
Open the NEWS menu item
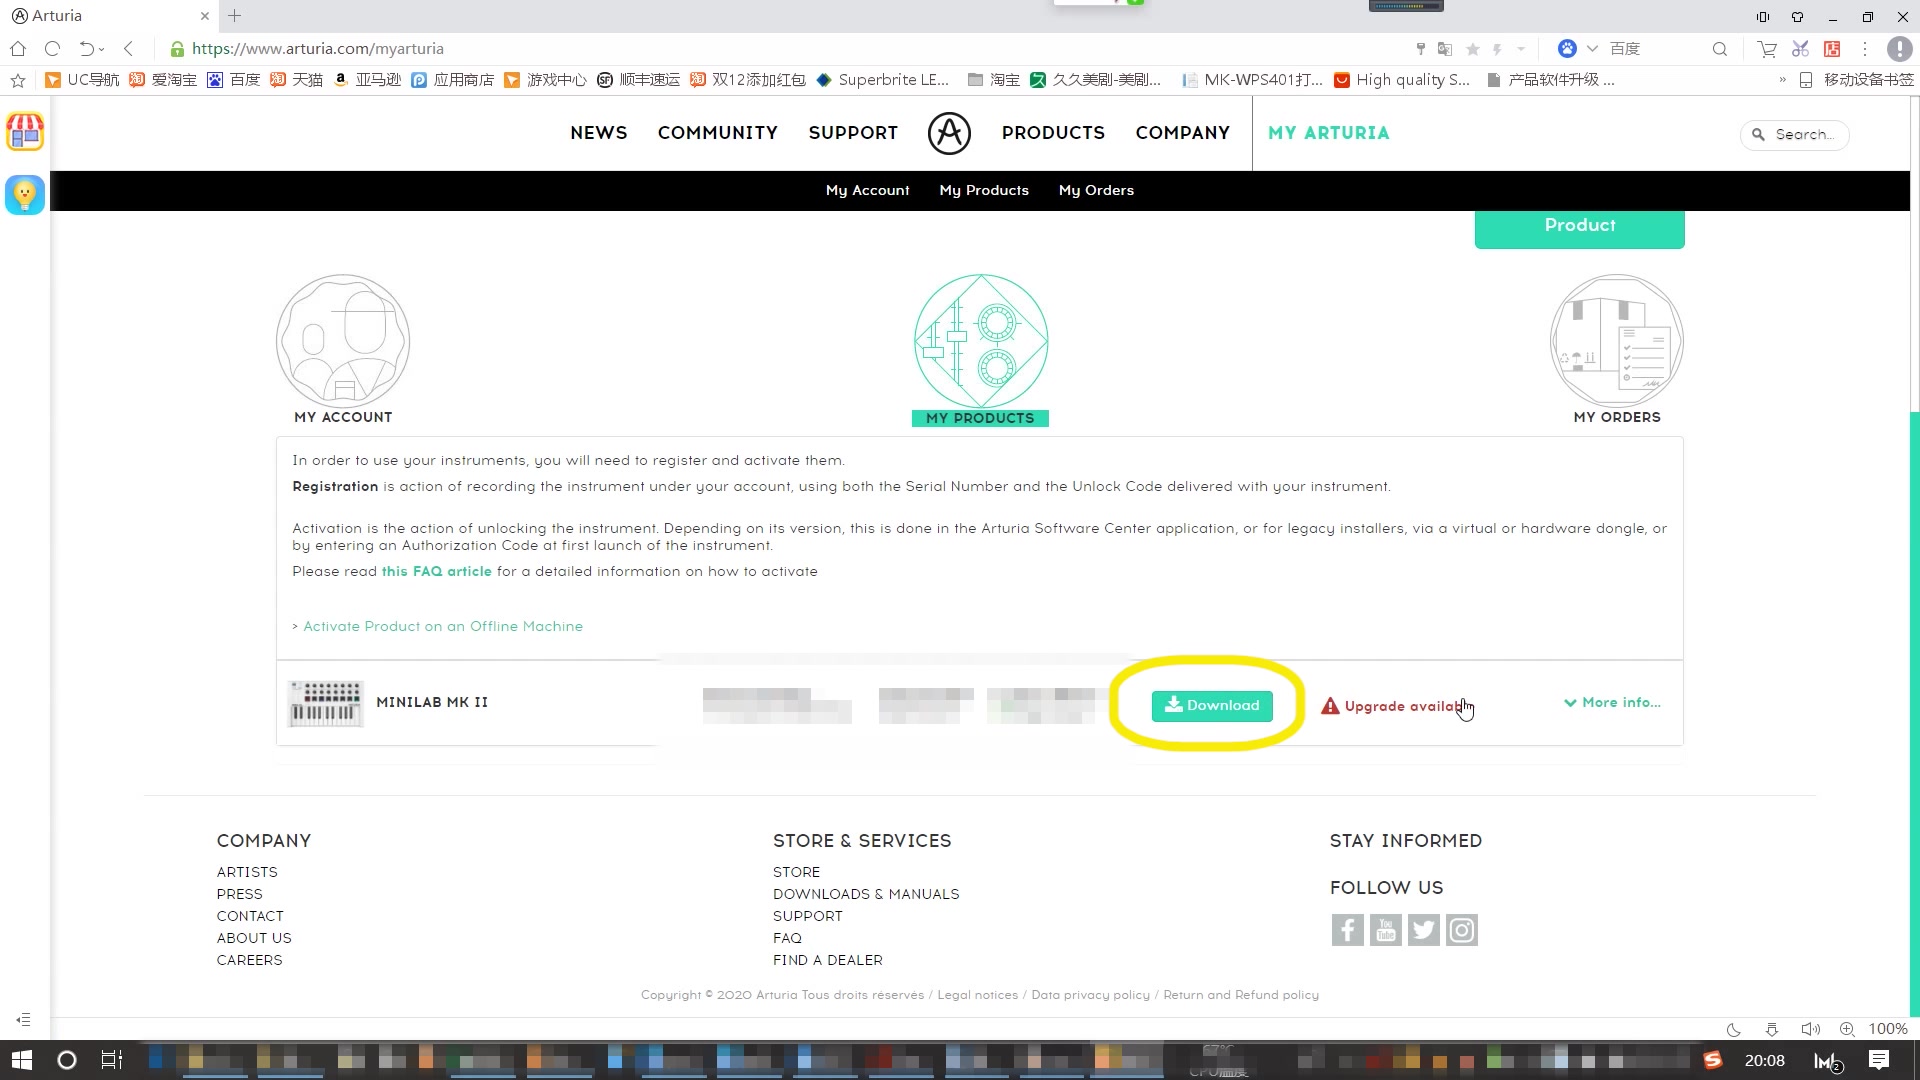pos(598,133)
